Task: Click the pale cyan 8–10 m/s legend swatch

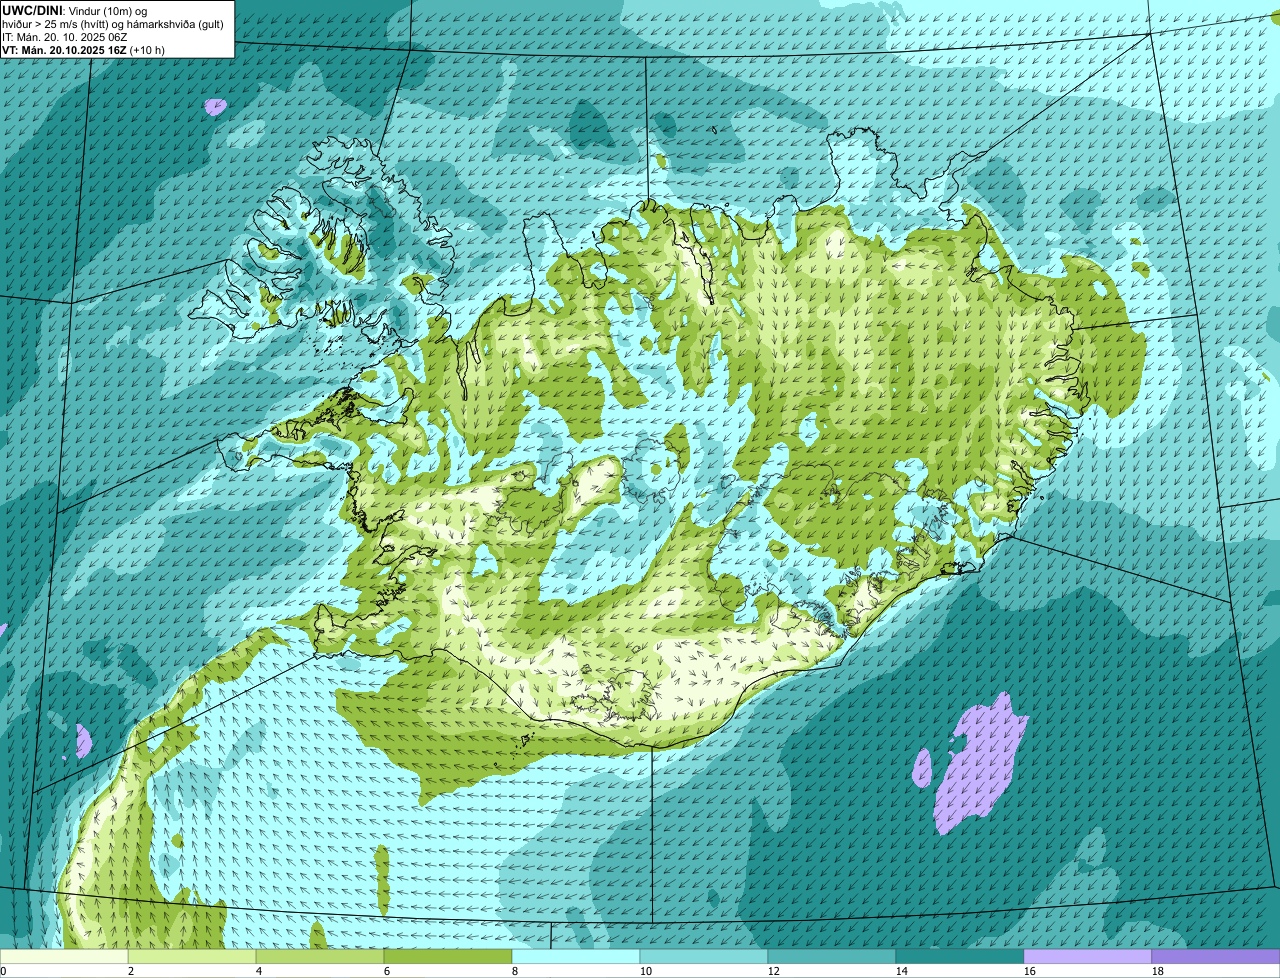Action: click(x=576, y=956)
